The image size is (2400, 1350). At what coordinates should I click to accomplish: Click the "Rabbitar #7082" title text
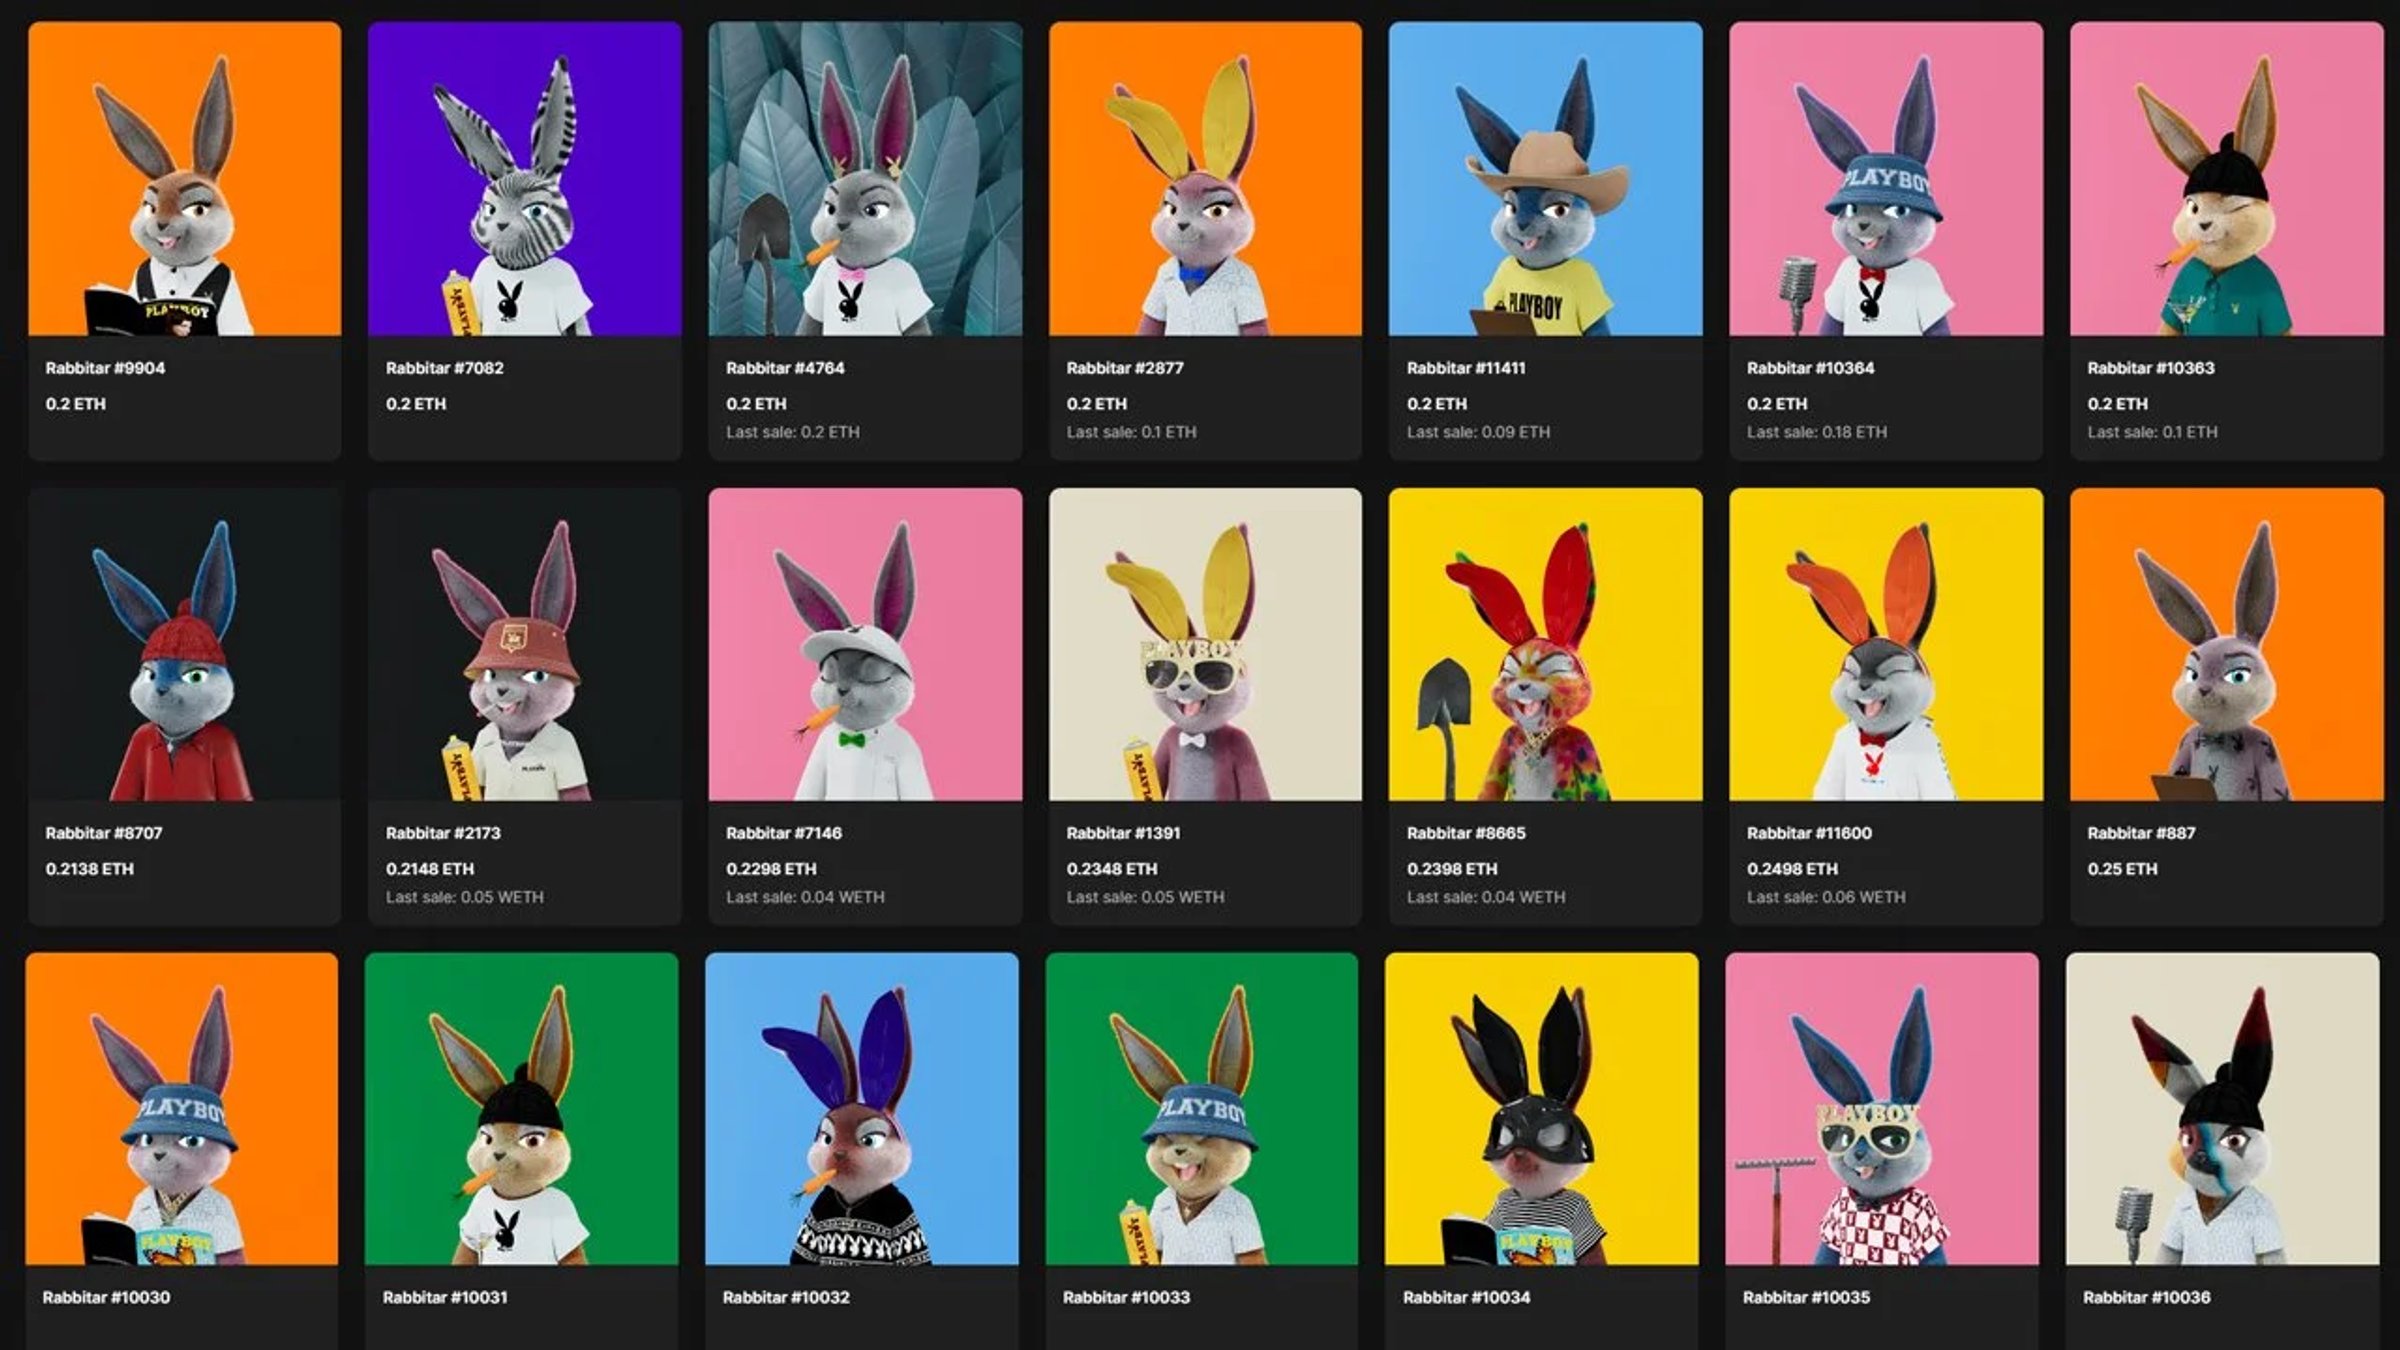(445, 368)
